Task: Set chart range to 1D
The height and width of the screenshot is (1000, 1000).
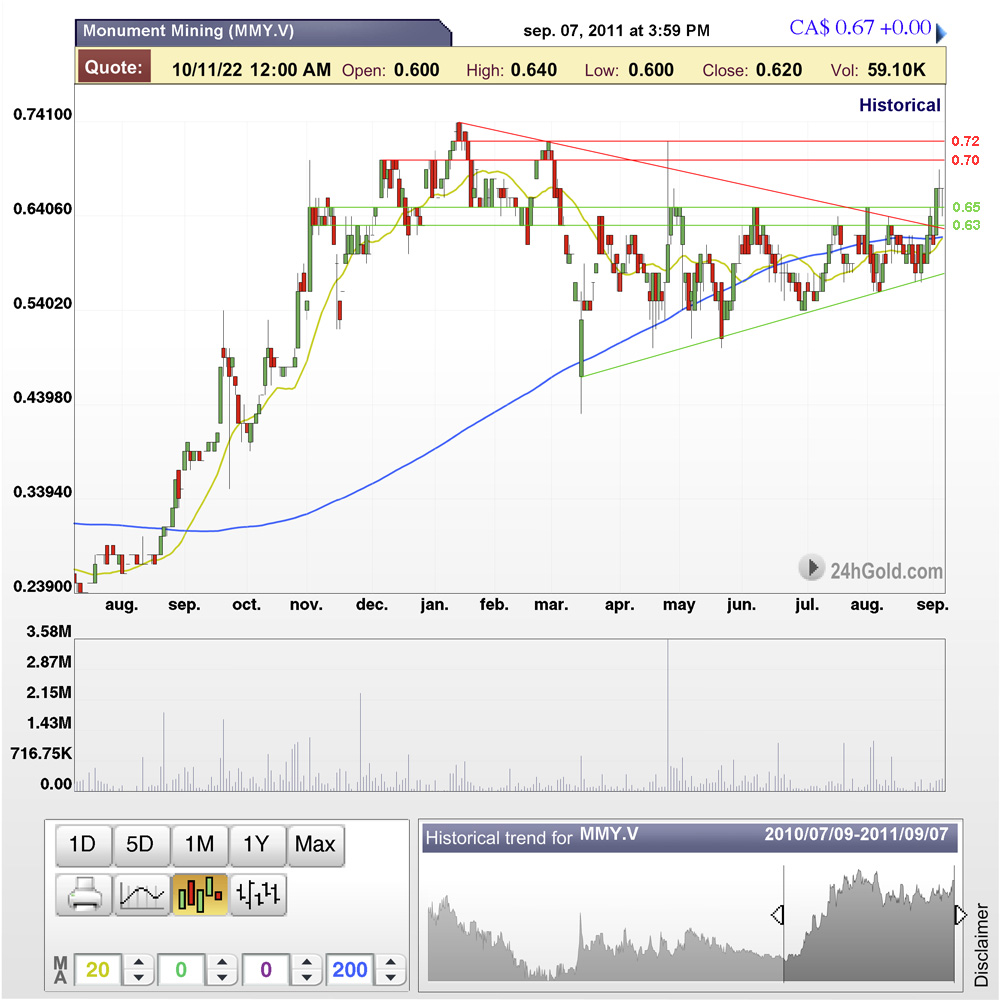Action: coord(84,845)
